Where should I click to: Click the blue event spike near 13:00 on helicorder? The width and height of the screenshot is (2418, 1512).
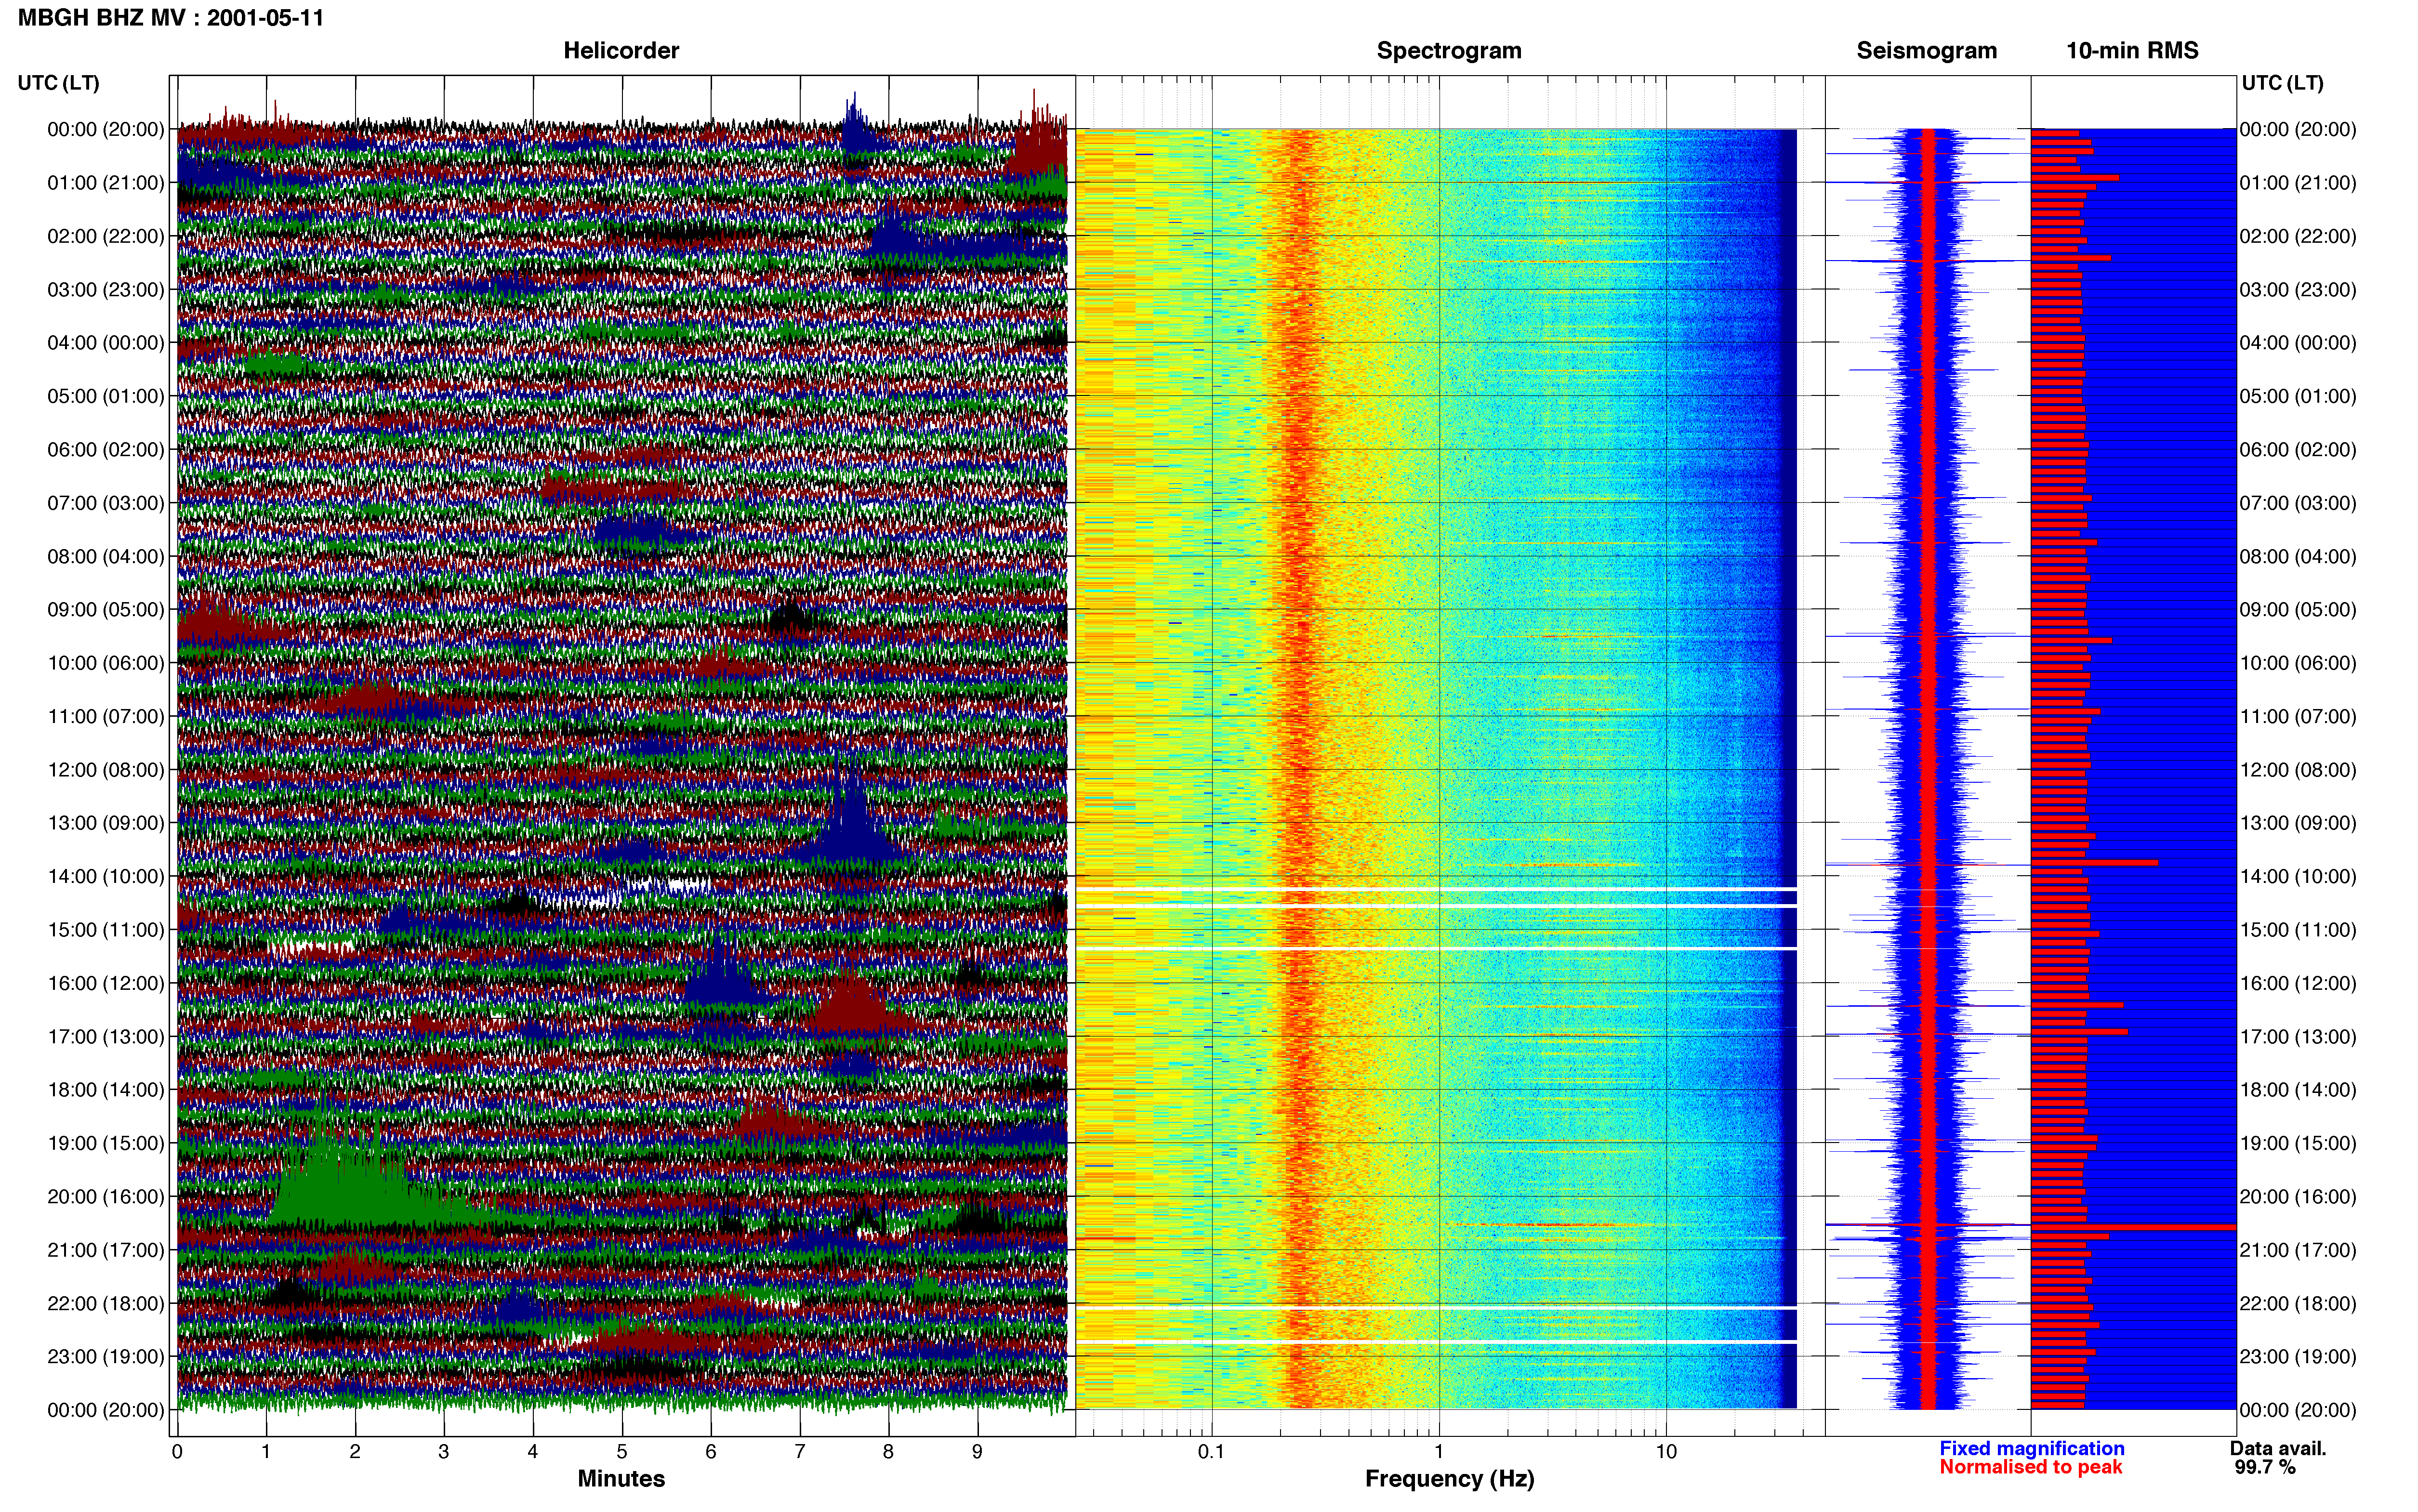click(852, 820)
